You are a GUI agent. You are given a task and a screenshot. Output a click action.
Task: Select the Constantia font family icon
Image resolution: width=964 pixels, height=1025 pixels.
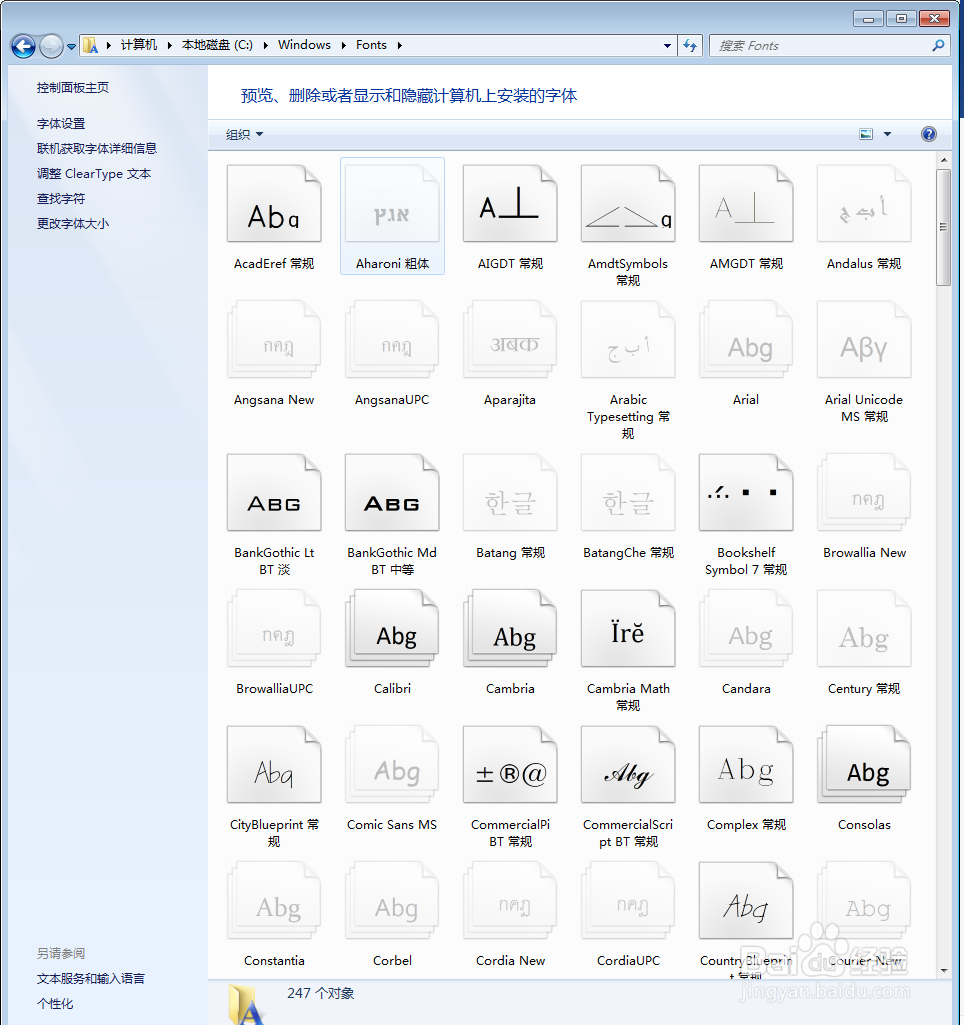(274, 901)
